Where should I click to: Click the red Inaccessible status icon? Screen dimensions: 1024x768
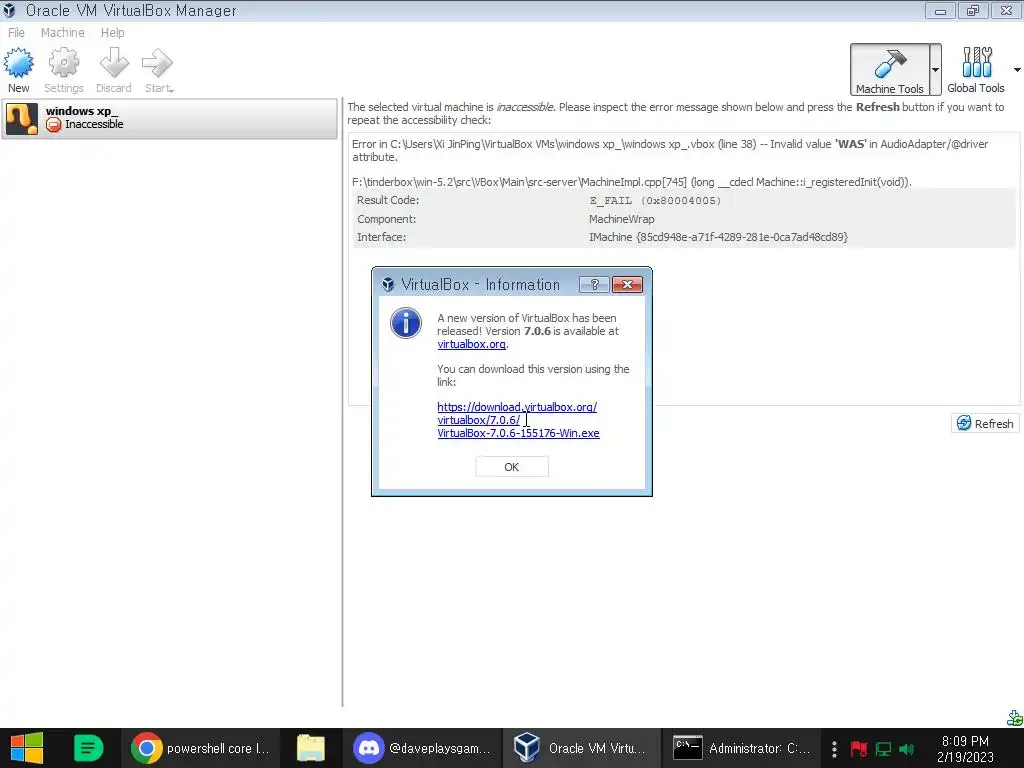pos(54,124)
